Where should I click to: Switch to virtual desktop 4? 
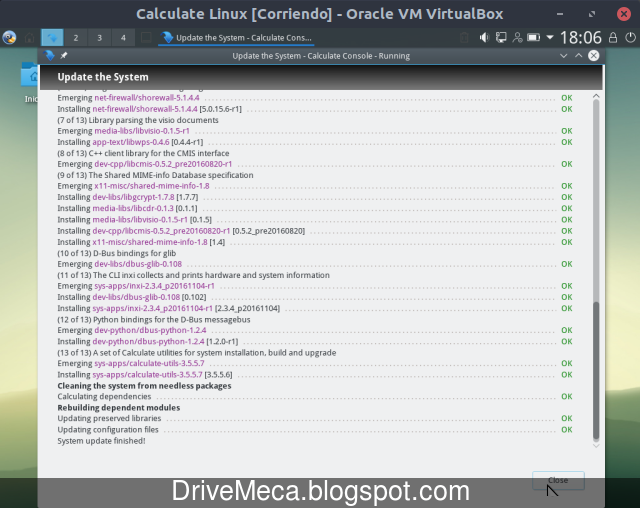click(x=123, y=38)
